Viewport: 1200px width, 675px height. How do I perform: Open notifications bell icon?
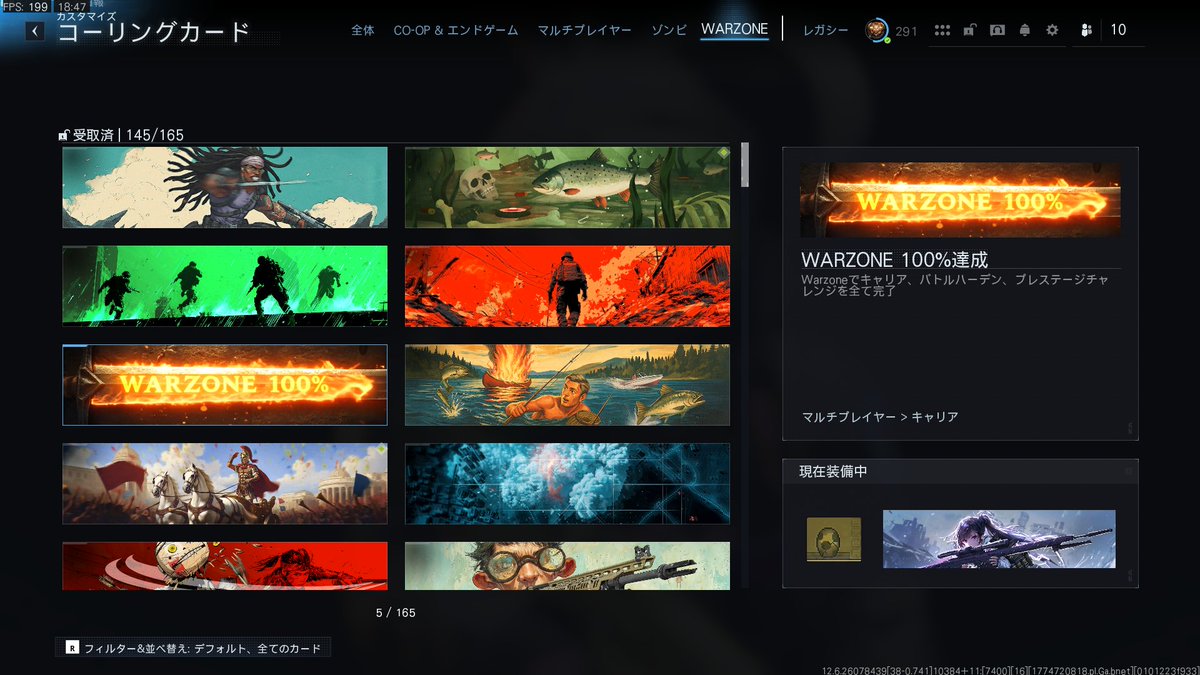coord(1024,30)
